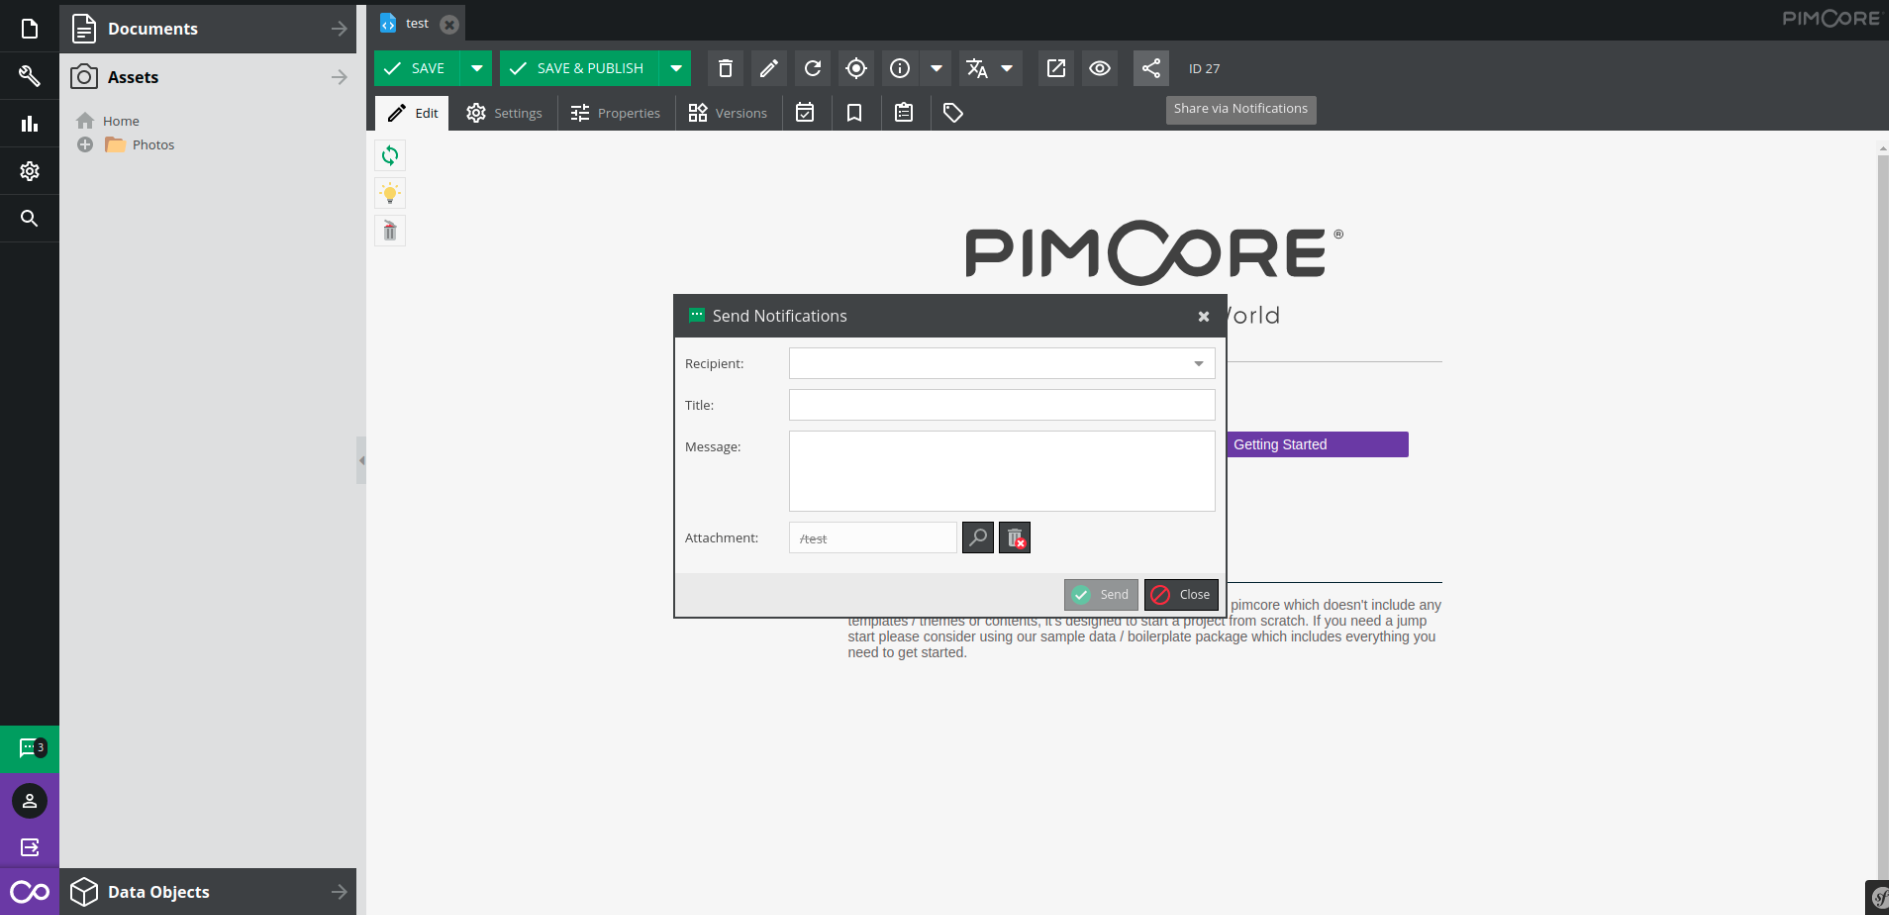1889x915 pixels.
Task: Delete the document with the trash toolbar icon
Action: 726,68
